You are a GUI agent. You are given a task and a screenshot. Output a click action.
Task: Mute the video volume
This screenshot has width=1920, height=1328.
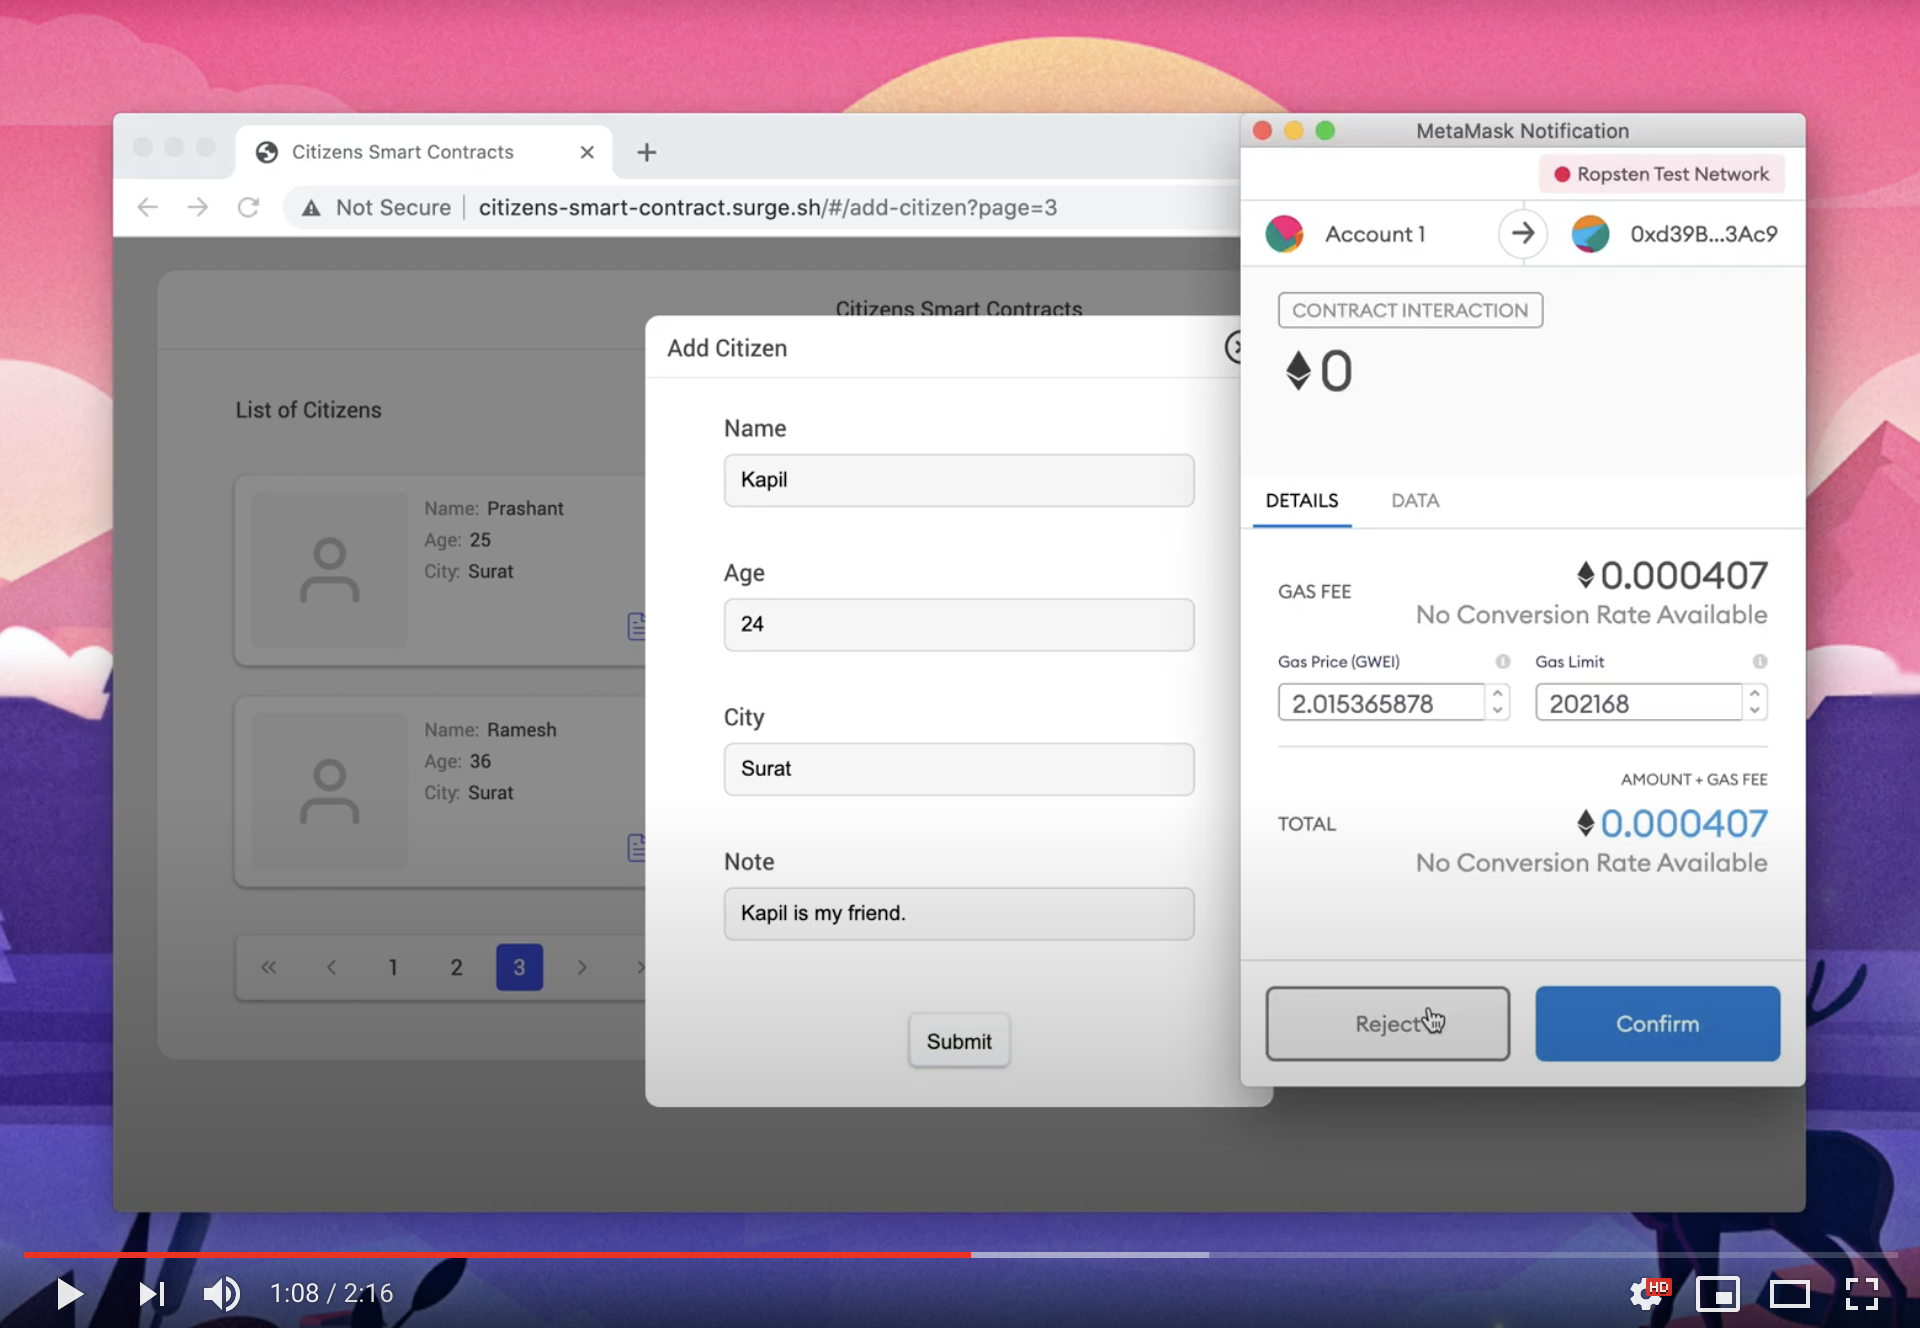pos(221,1294)
